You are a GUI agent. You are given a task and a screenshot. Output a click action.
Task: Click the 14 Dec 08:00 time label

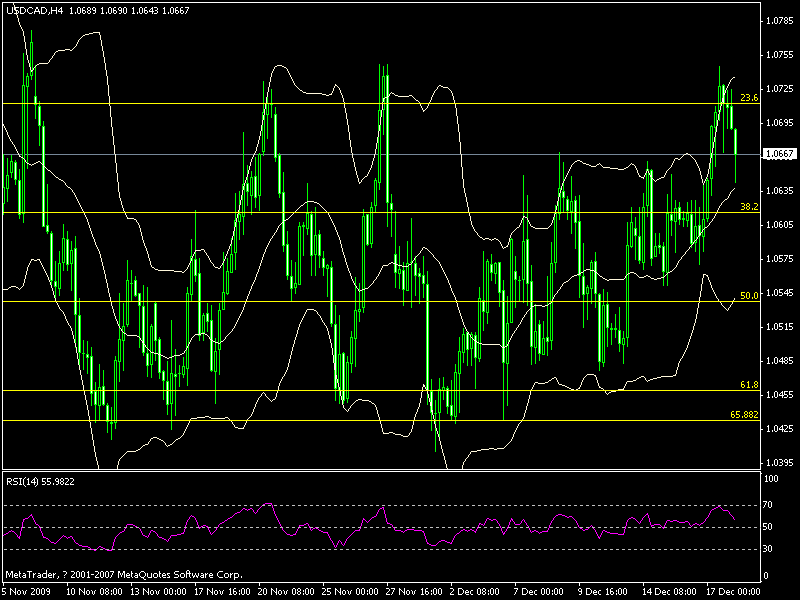[670, 591]
